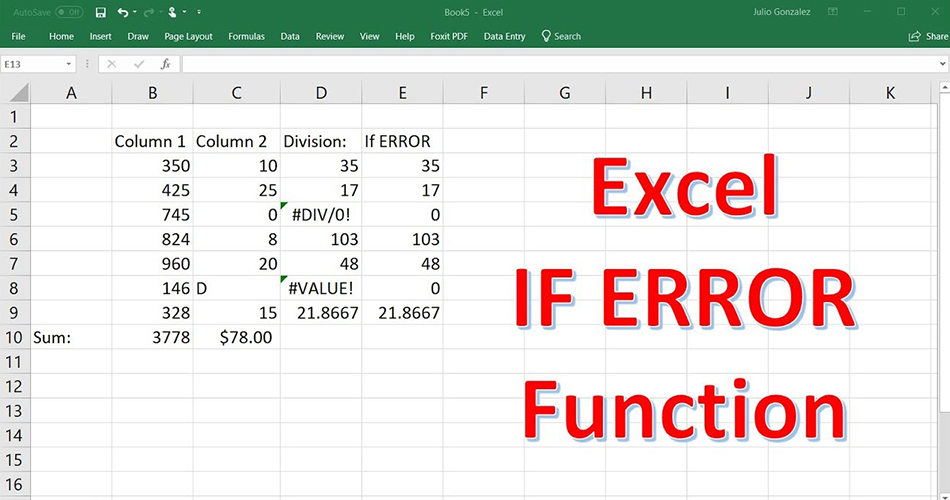The height and width of the screenshot is (500, 950).
Task: Click the Cancel X icon beside formula bar
Action: pos(112,64)
